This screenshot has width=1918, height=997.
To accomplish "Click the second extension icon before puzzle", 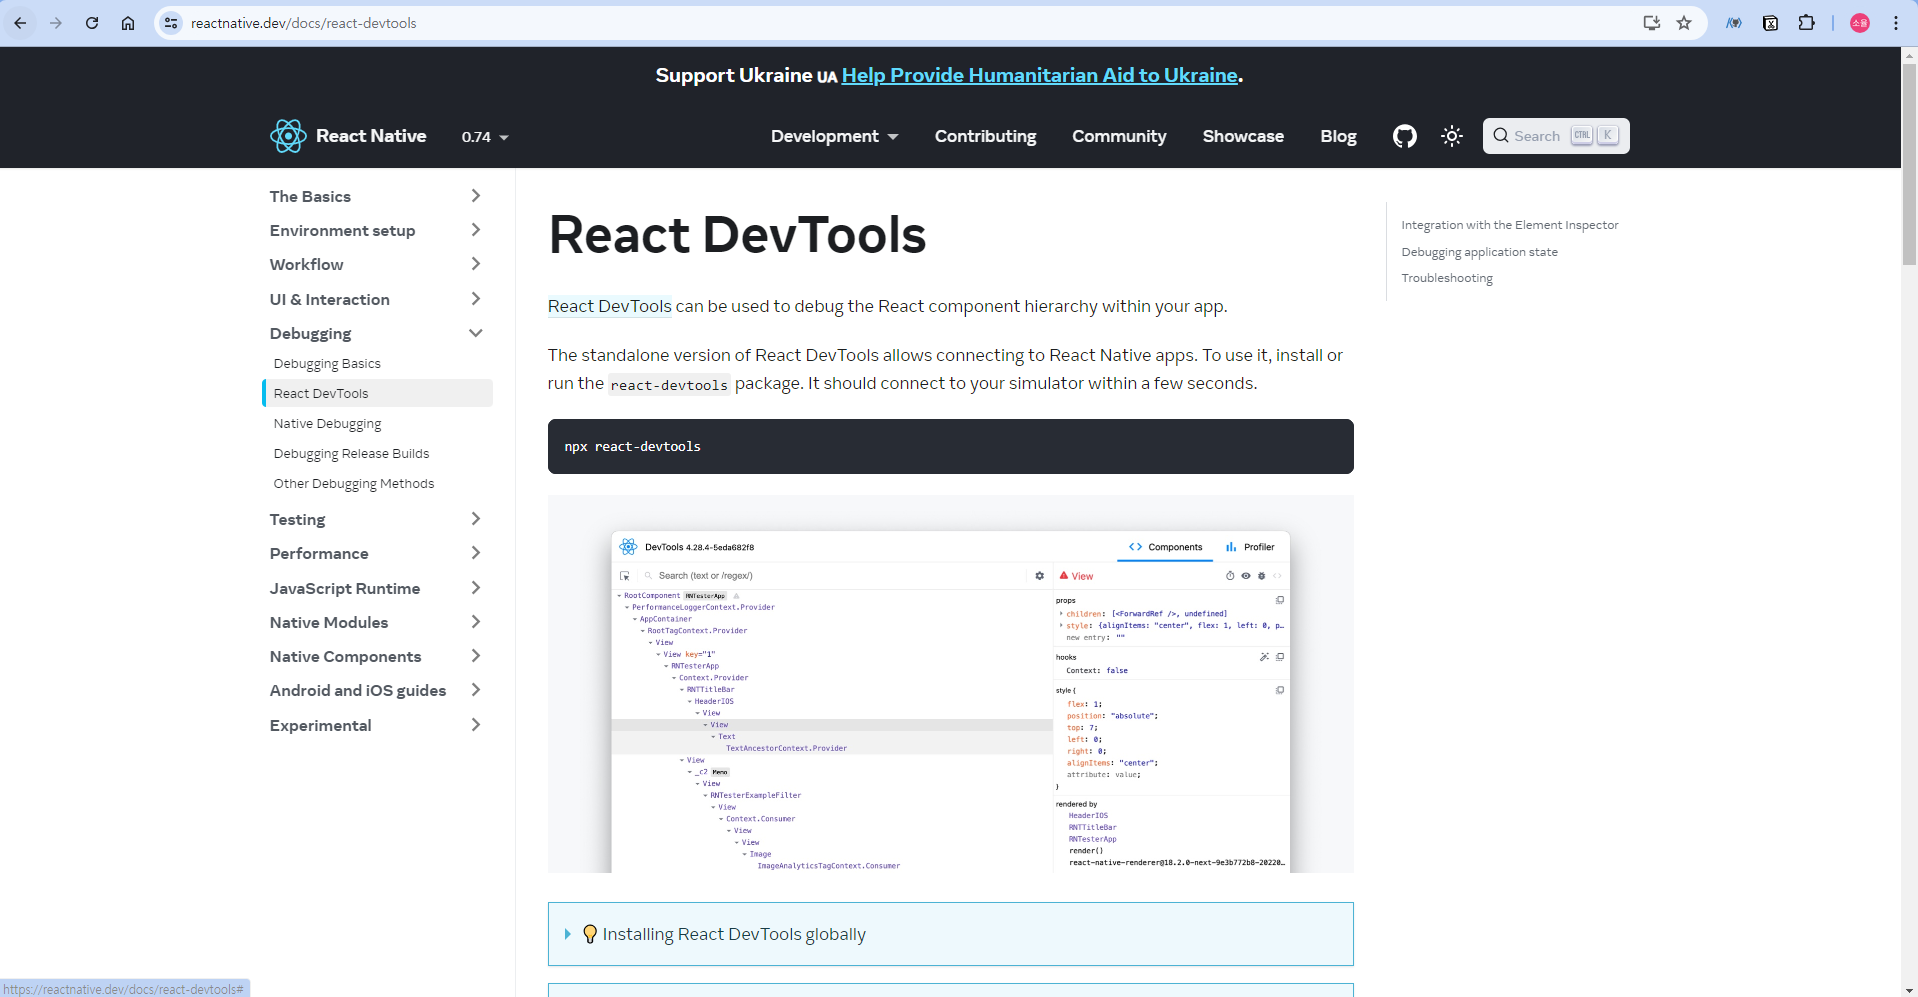I will point(1770,23).
